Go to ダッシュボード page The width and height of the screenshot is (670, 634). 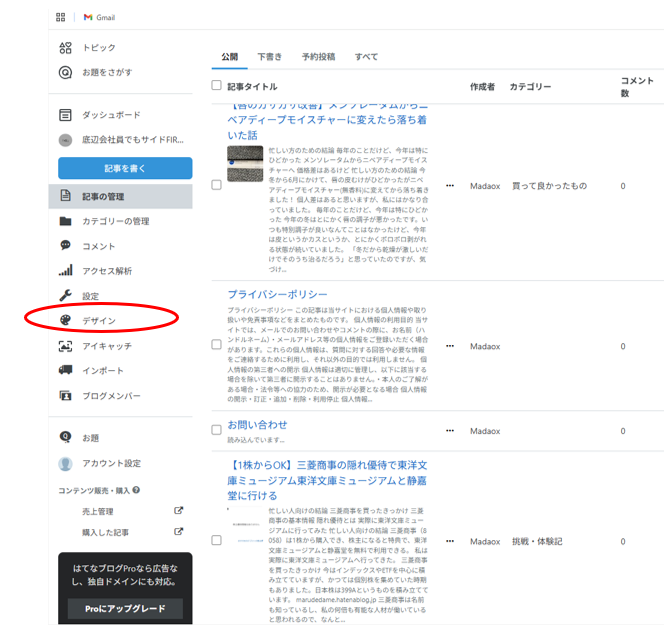coord(111,115)
